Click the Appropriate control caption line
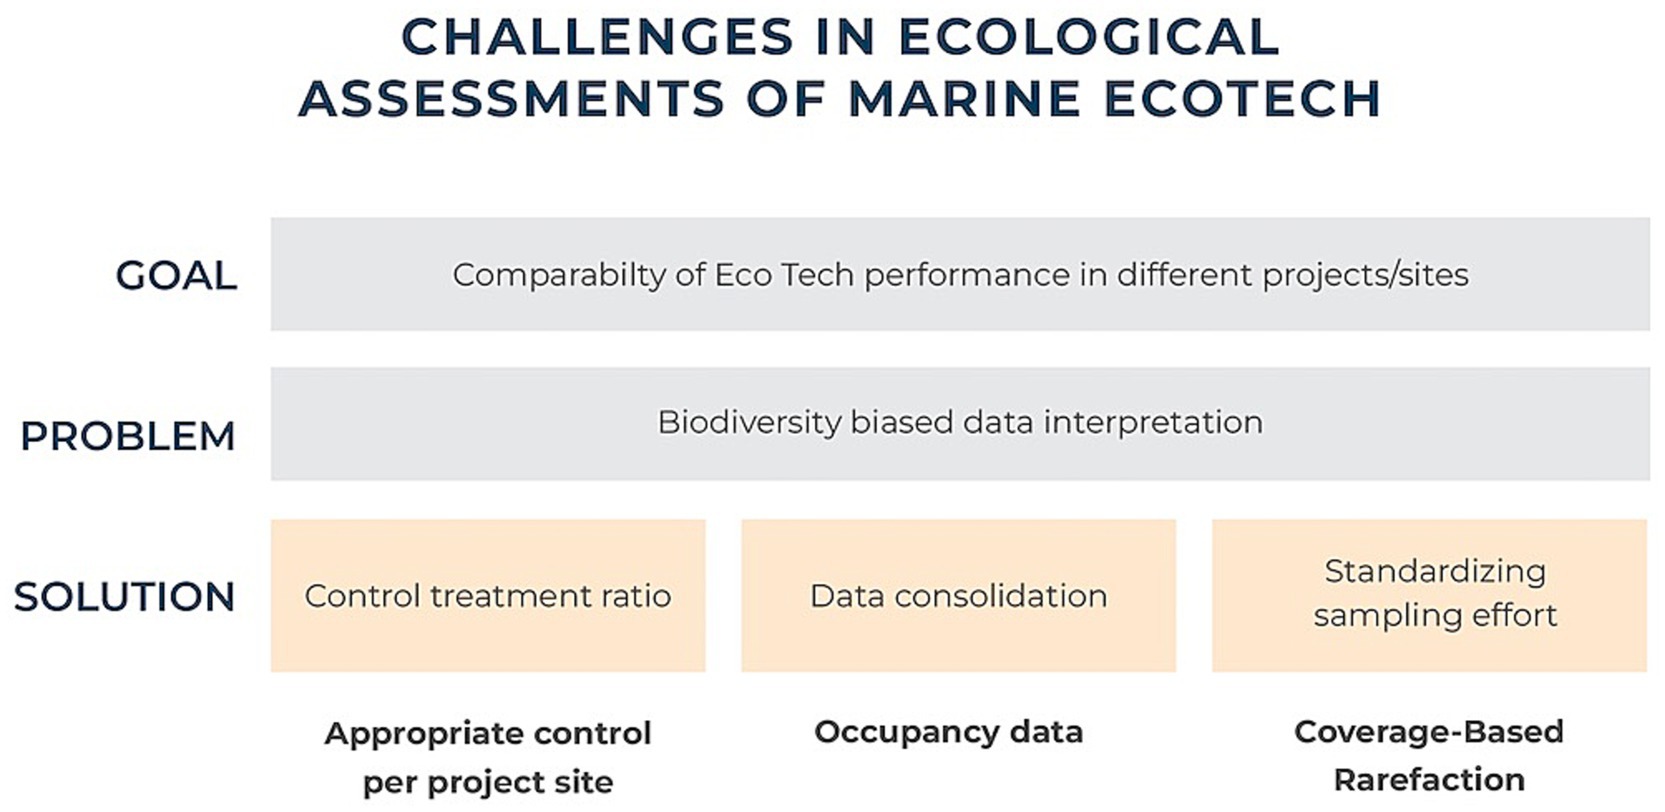1665x812 pixels. pos(488,733)
